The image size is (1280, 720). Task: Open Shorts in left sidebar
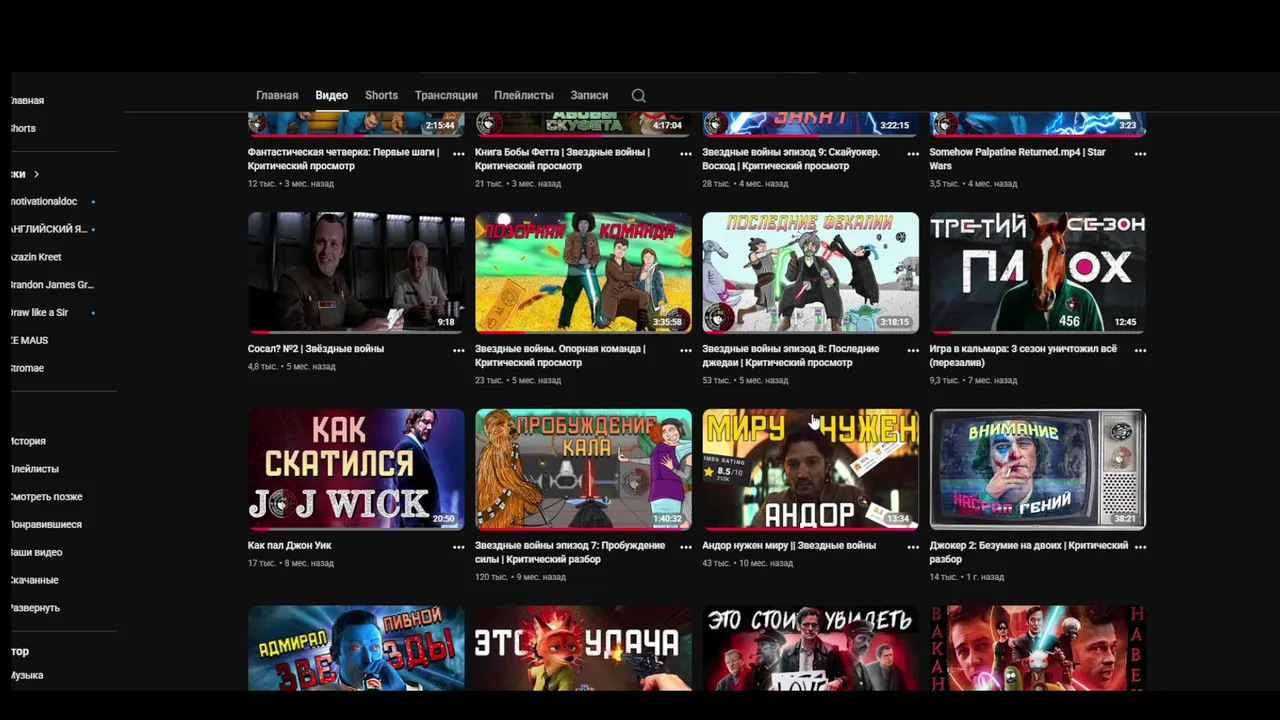point(24,129)
